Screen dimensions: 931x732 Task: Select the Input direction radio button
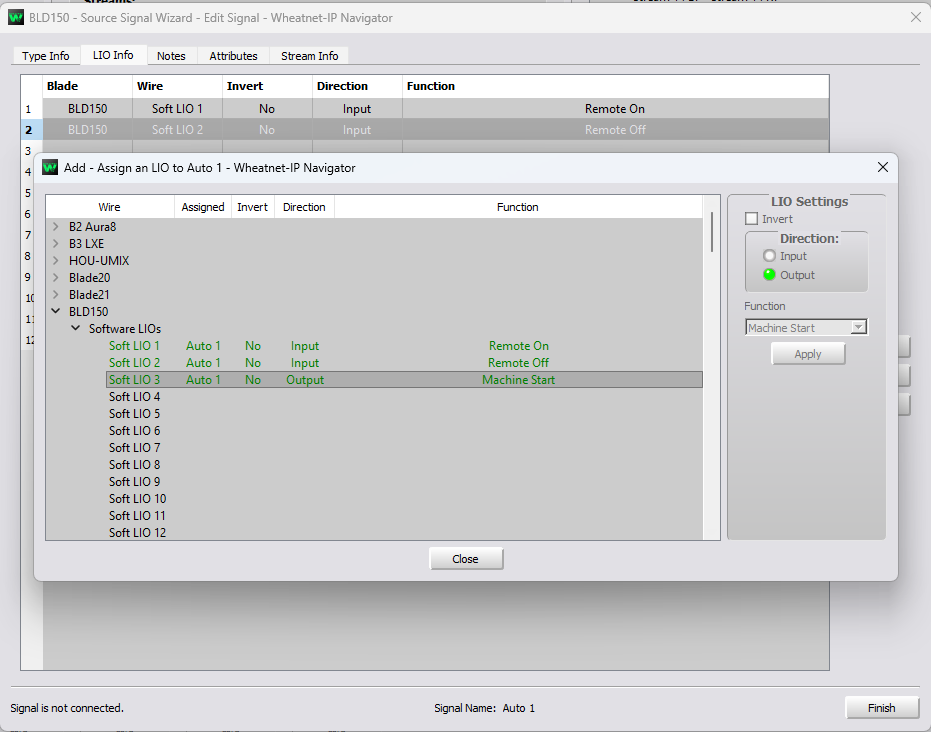click(x=770, y=256)
